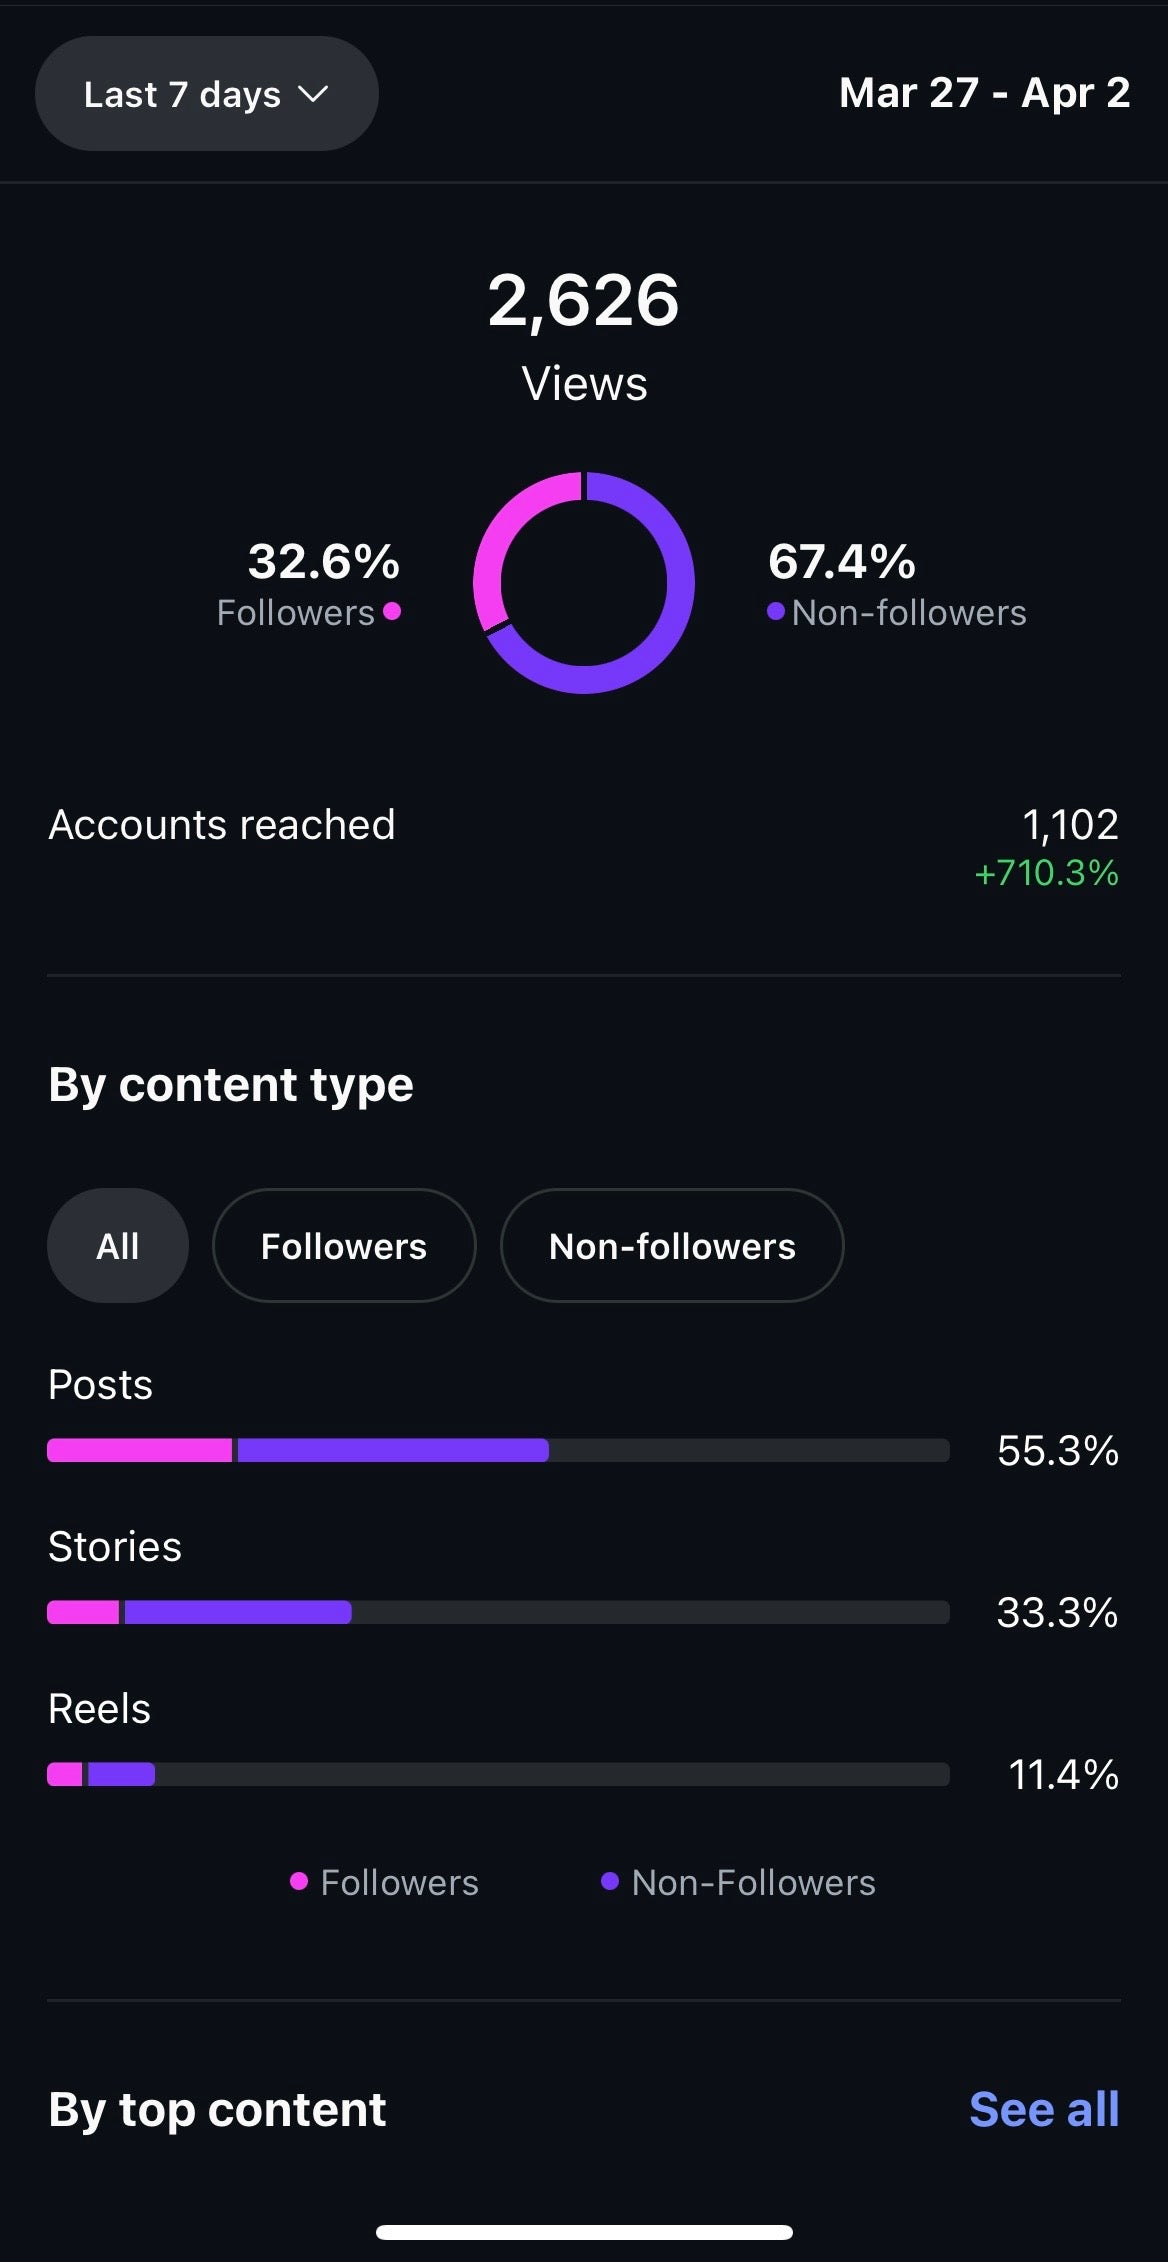Screen dimensions: 1168x2262
Task: Tap the purple Non-followers dot beside 67.4%
Action: pos(775,611)
